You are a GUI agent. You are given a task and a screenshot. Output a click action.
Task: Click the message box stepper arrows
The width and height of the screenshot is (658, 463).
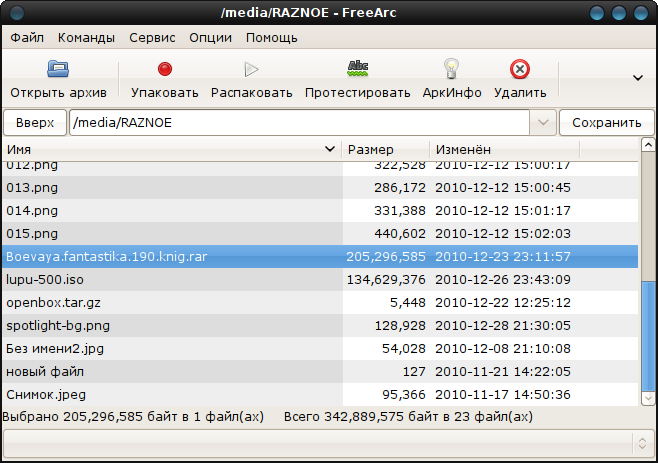tap(642, 443)
